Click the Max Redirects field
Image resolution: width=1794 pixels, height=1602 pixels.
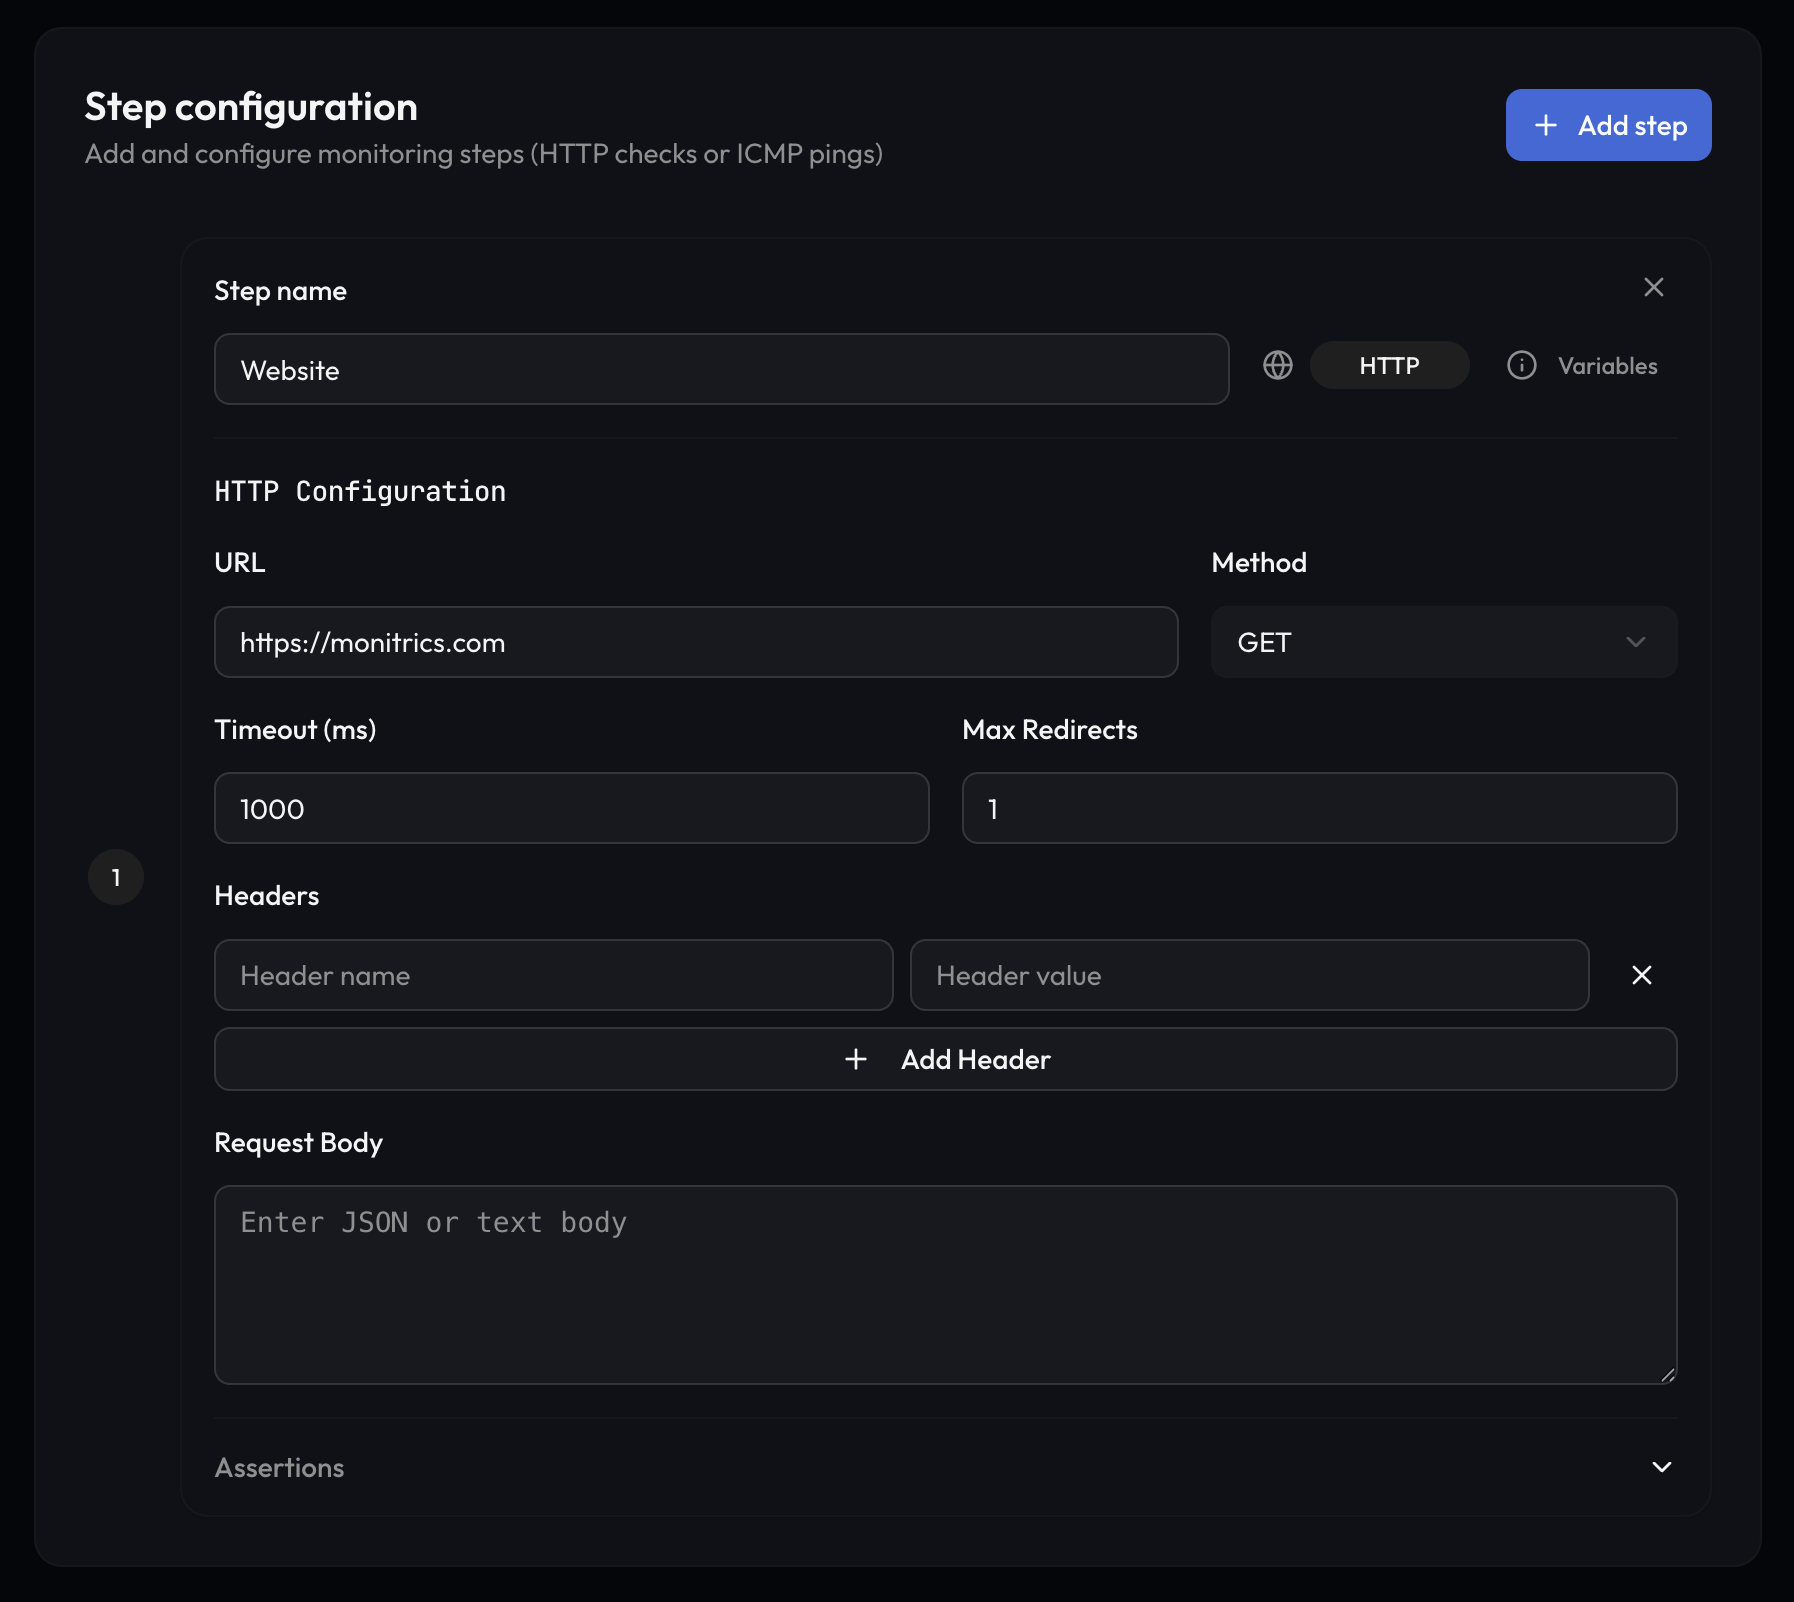coord(1318,808)
